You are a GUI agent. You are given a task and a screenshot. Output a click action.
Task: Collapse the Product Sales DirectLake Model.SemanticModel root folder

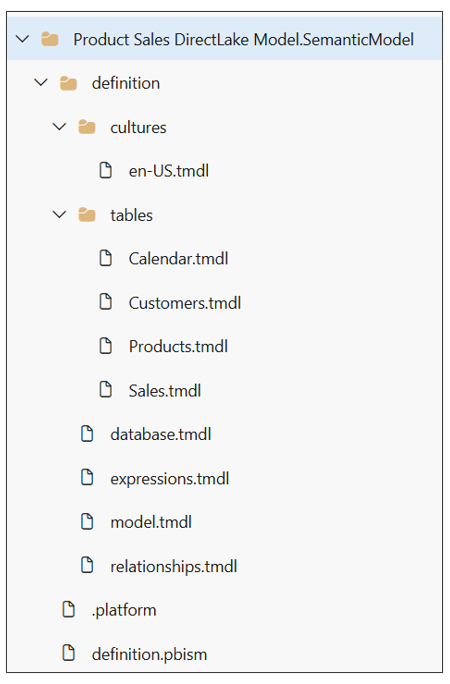[22, 39]
